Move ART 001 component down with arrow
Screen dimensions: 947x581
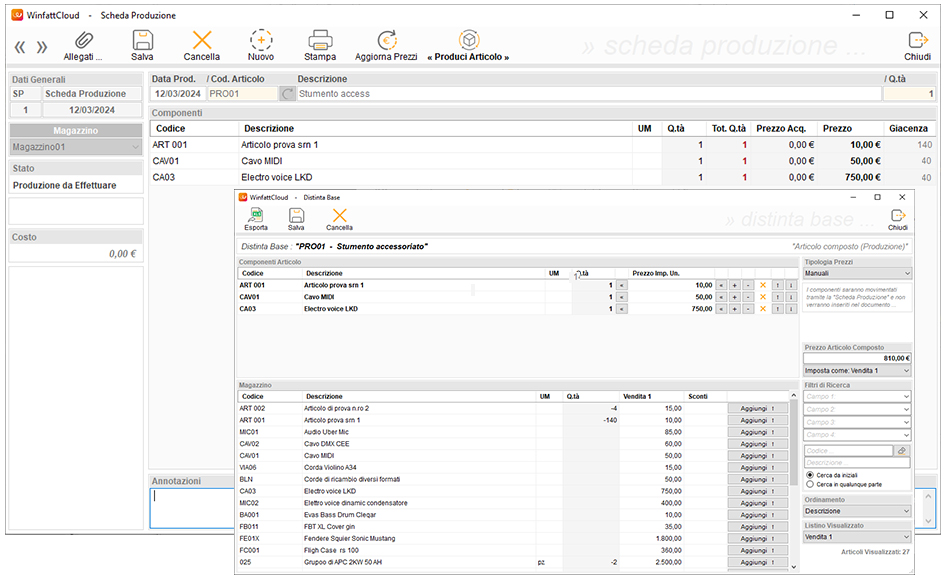click(791, 285)
